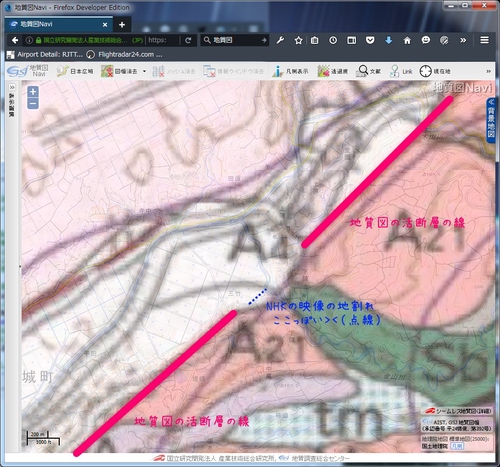Open Flightradar24.com bookmark
500x467 pixels.
pyautogui.click(x=125, y=54)
